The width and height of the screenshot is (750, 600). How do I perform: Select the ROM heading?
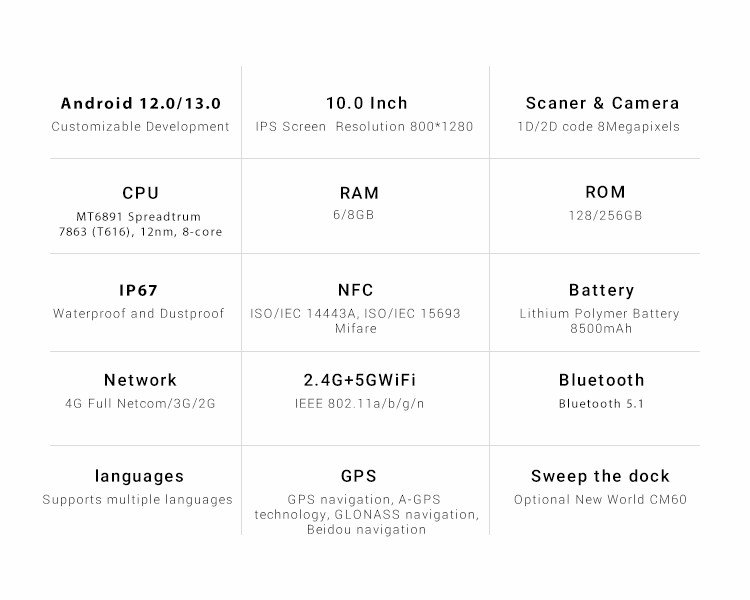[x=605, y=192]
